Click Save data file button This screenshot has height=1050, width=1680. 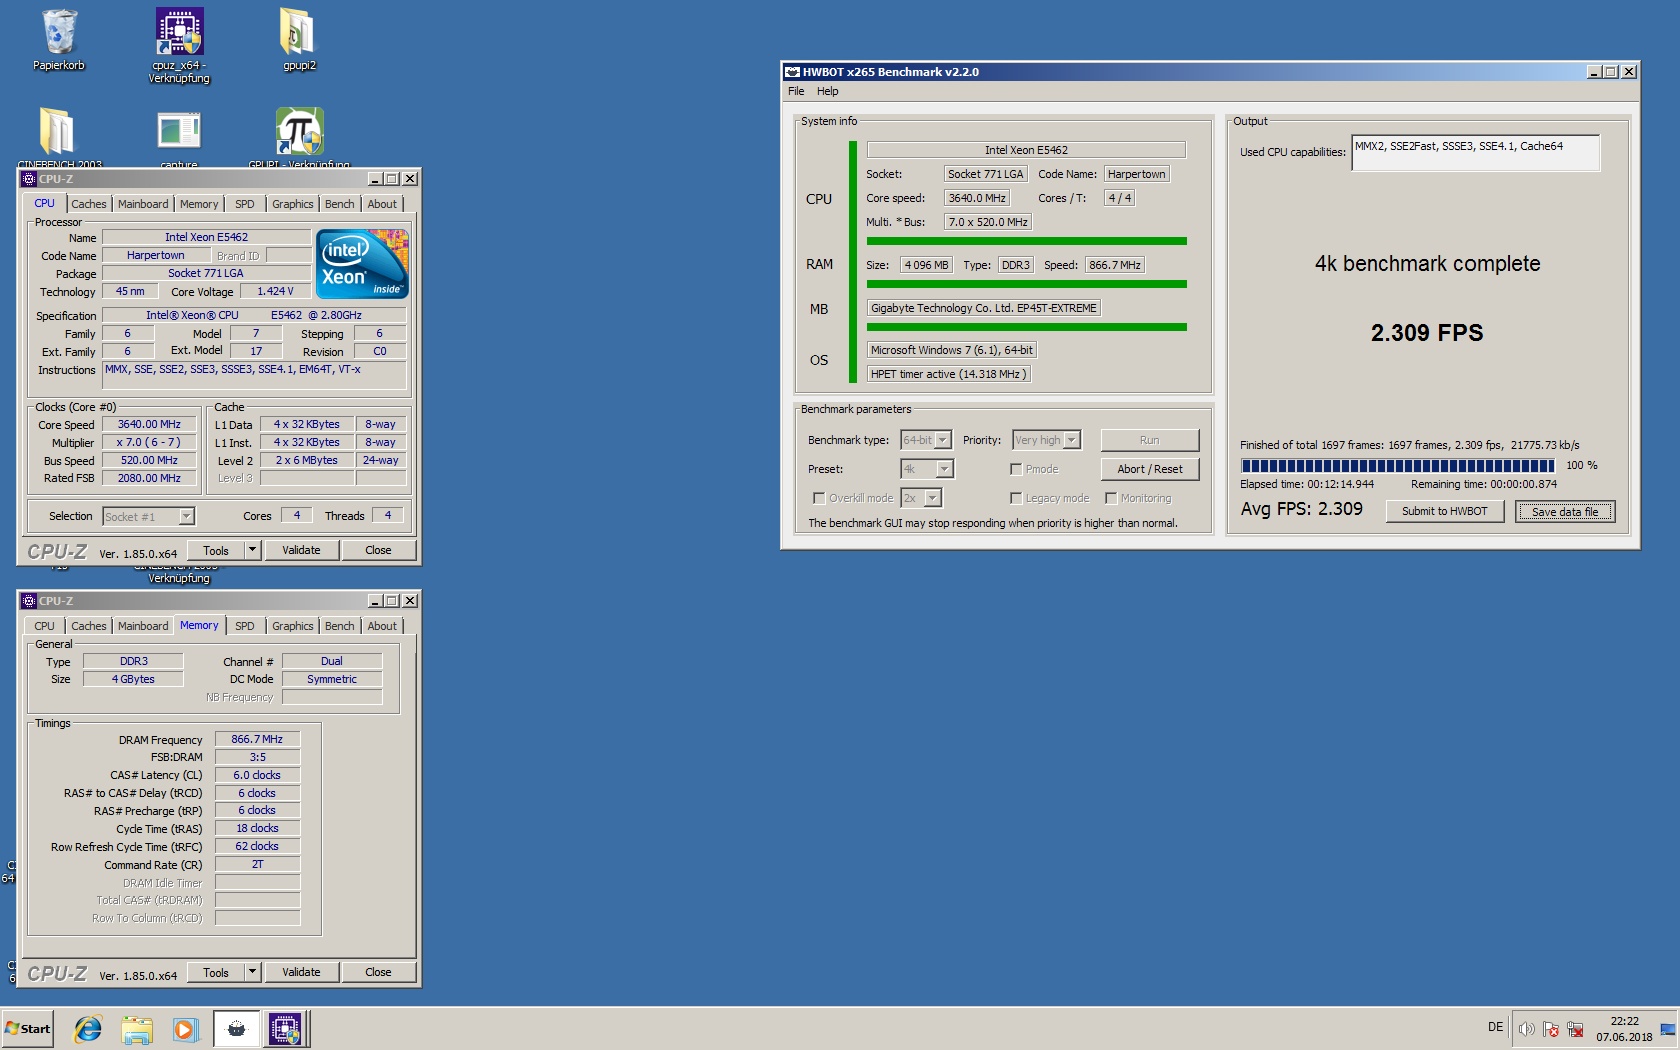click(x=1565, y=512)
